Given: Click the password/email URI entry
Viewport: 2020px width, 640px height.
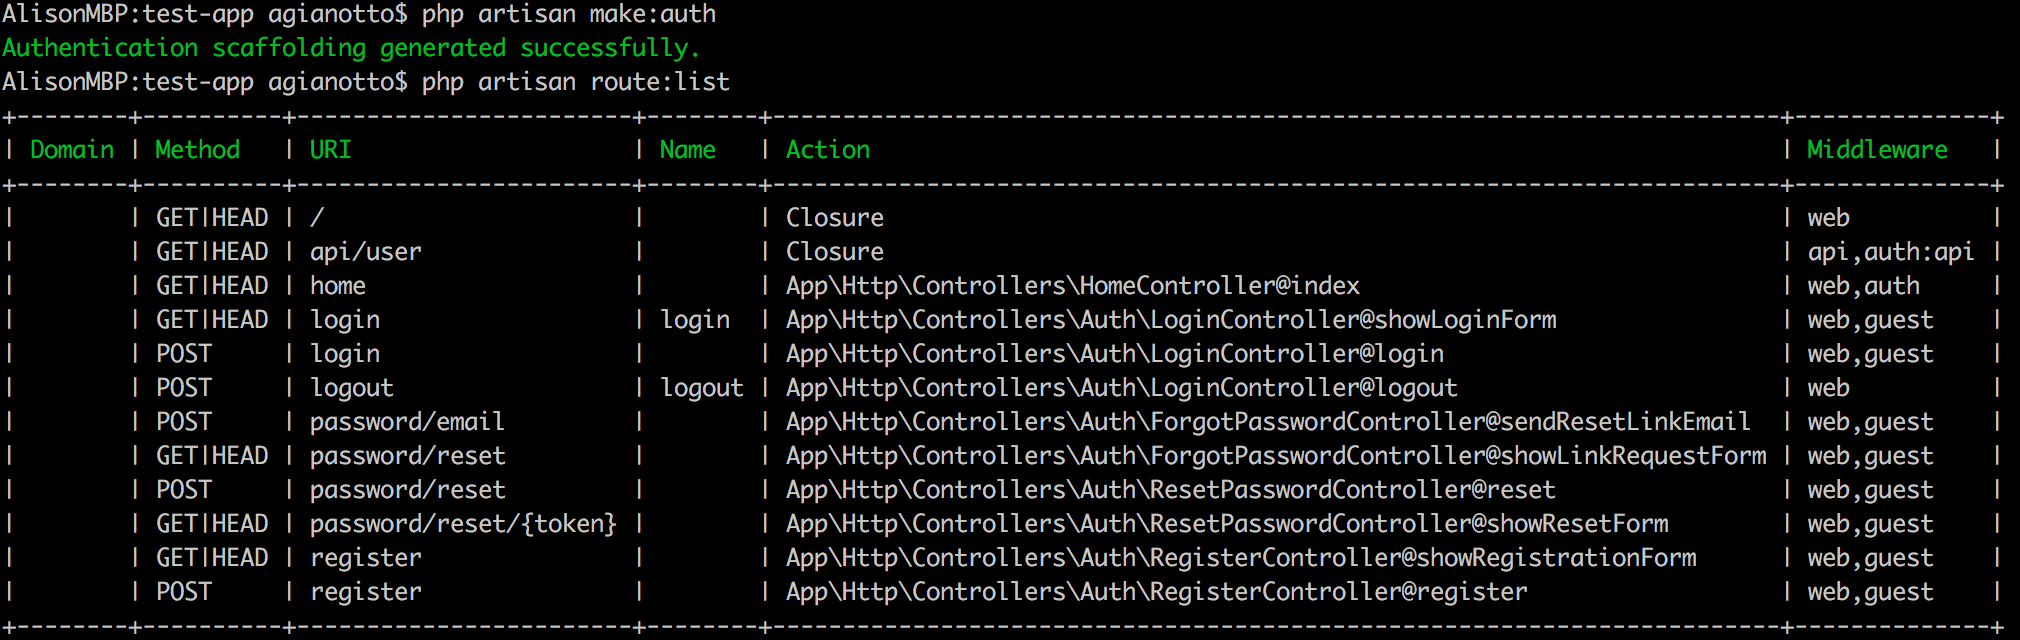Looking at the screenshot, I should (x=408, y=422).
